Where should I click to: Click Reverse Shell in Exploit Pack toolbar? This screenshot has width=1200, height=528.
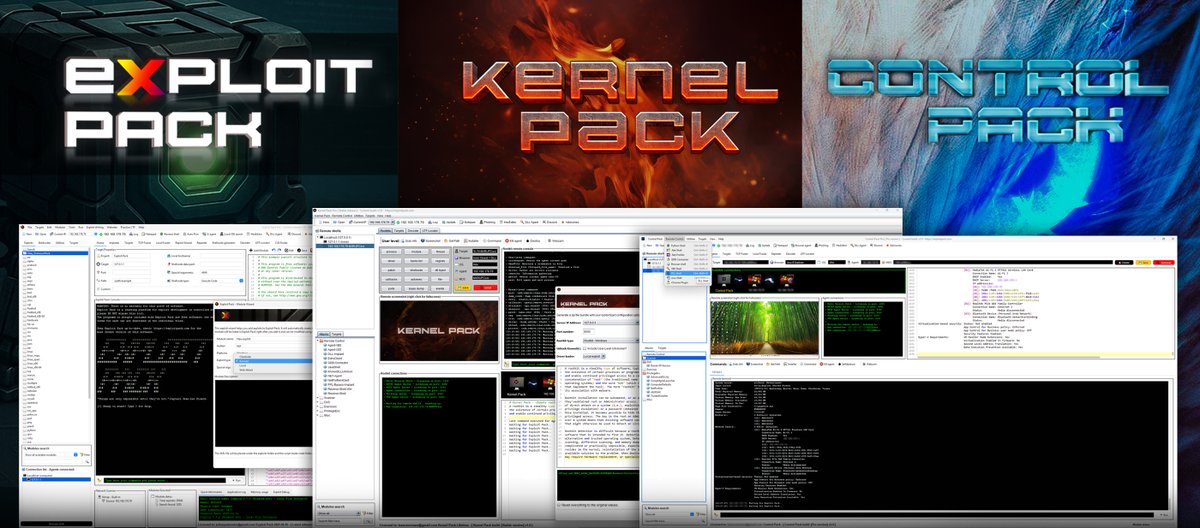point(169,234)
